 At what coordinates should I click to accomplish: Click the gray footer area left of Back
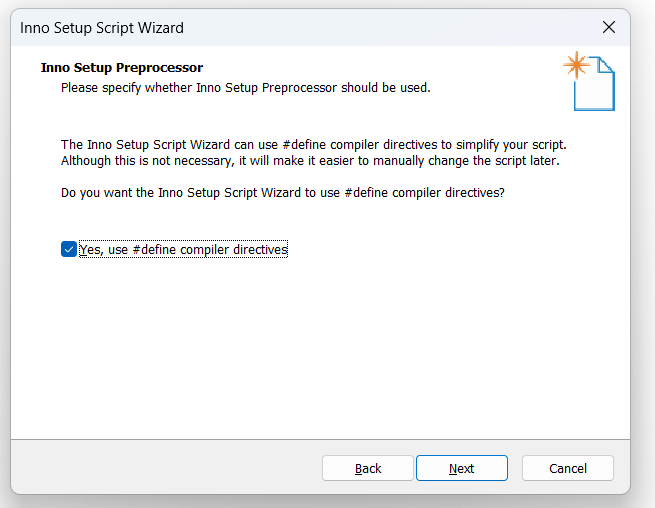point(166,468)
